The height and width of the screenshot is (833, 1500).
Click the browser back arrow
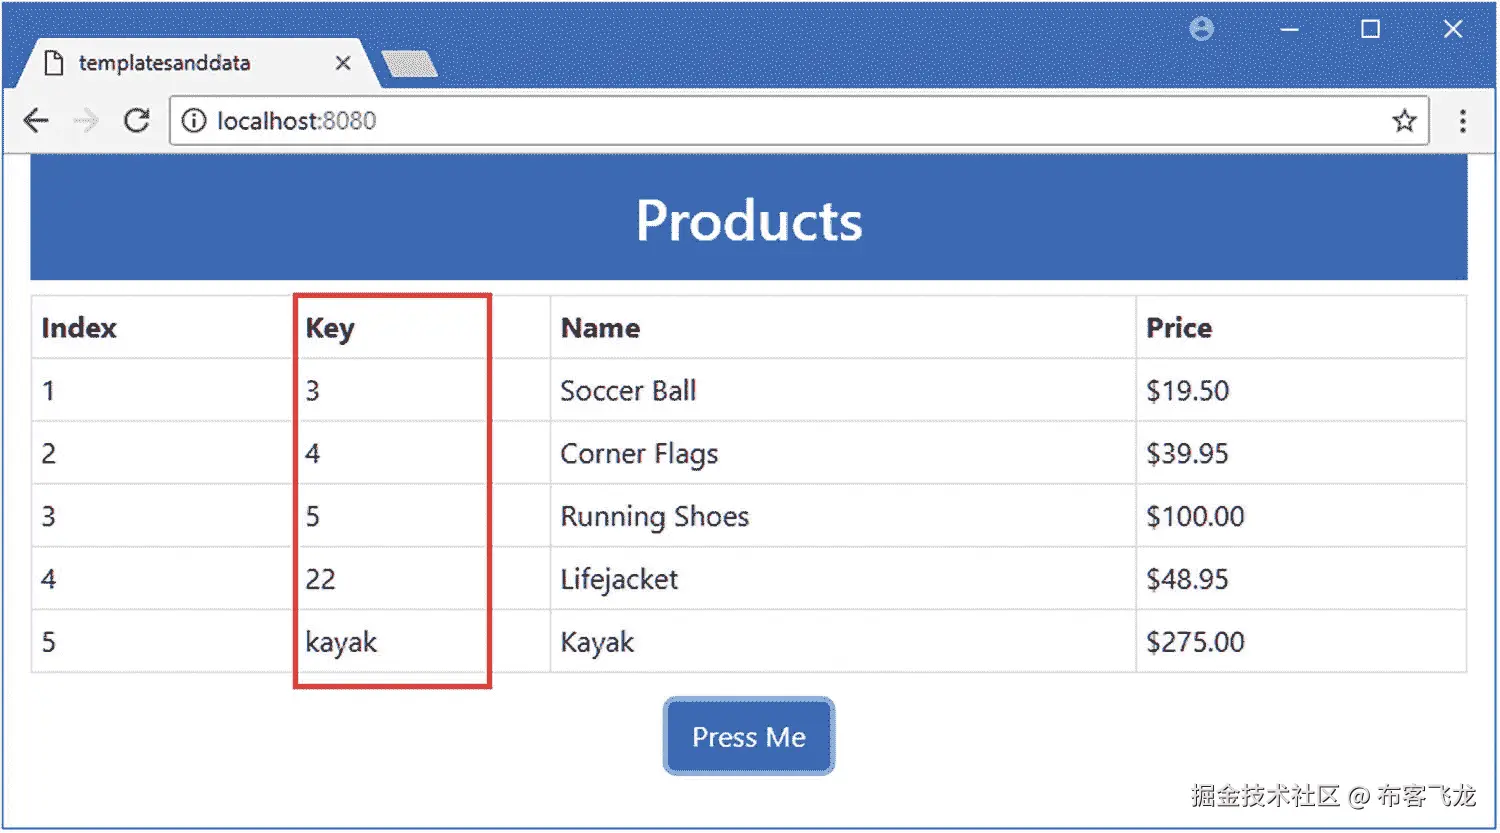36,121
